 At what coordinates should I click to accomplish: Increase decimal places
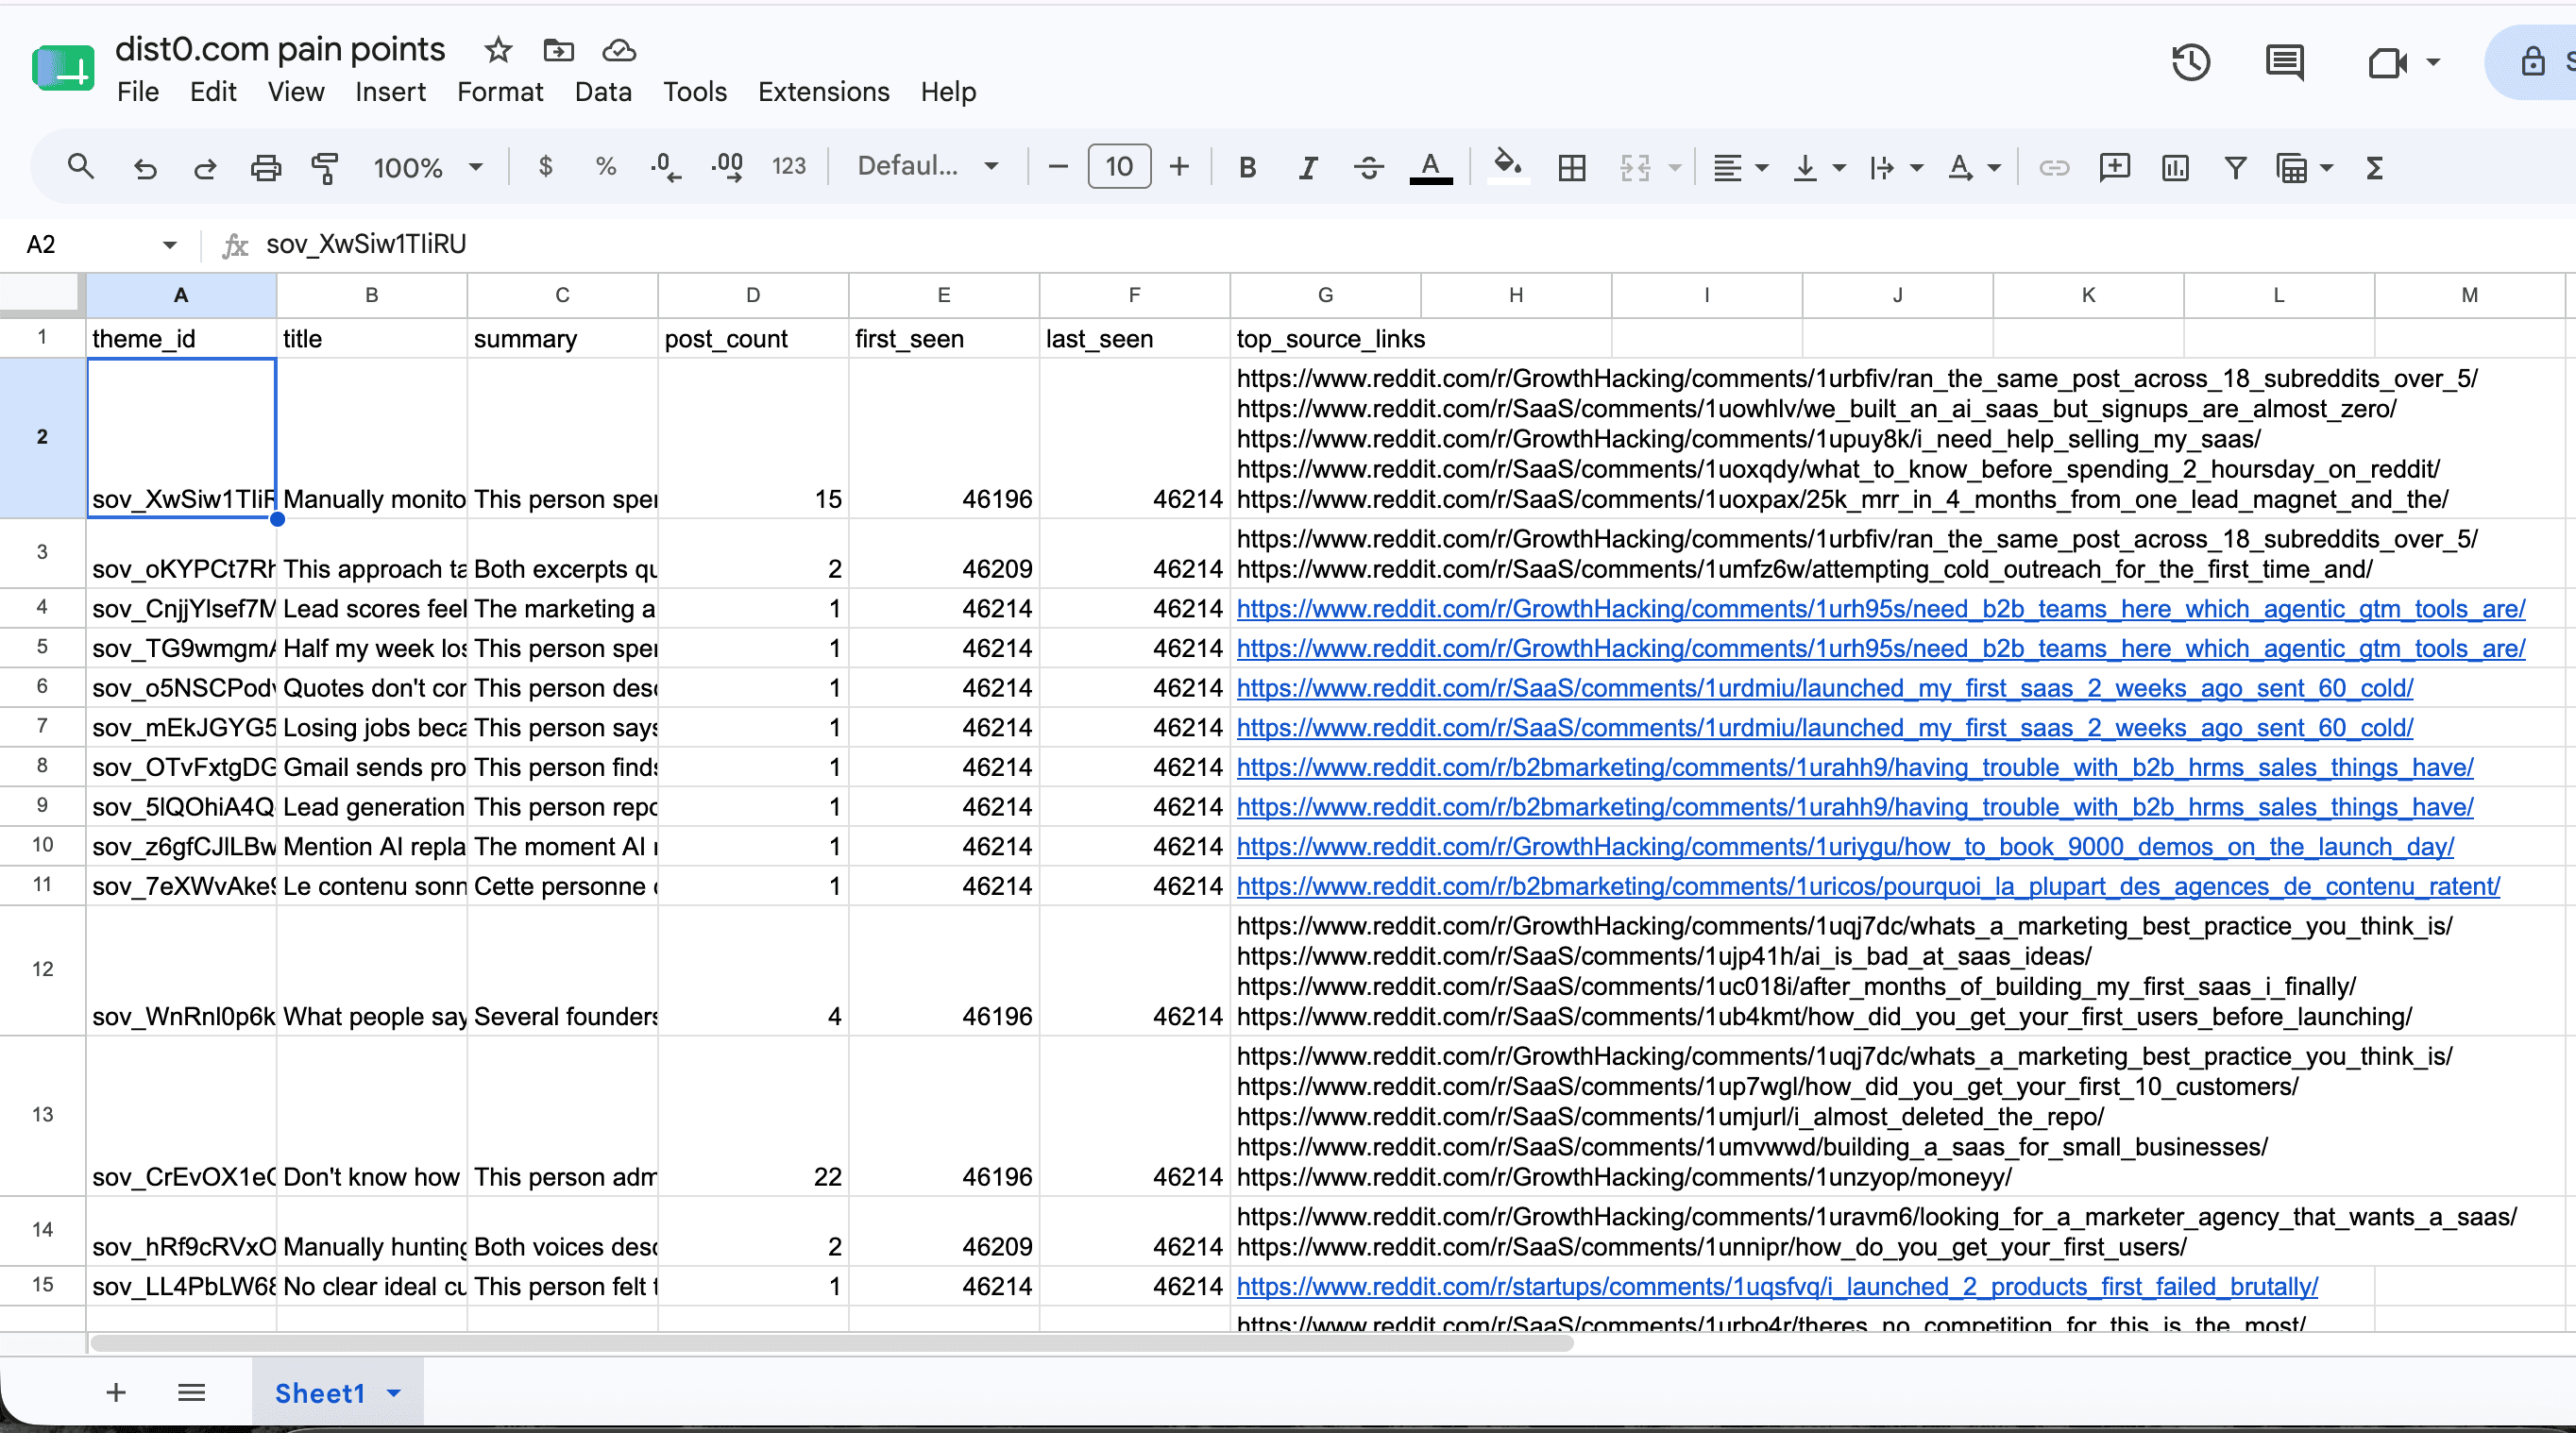point(727,167)
